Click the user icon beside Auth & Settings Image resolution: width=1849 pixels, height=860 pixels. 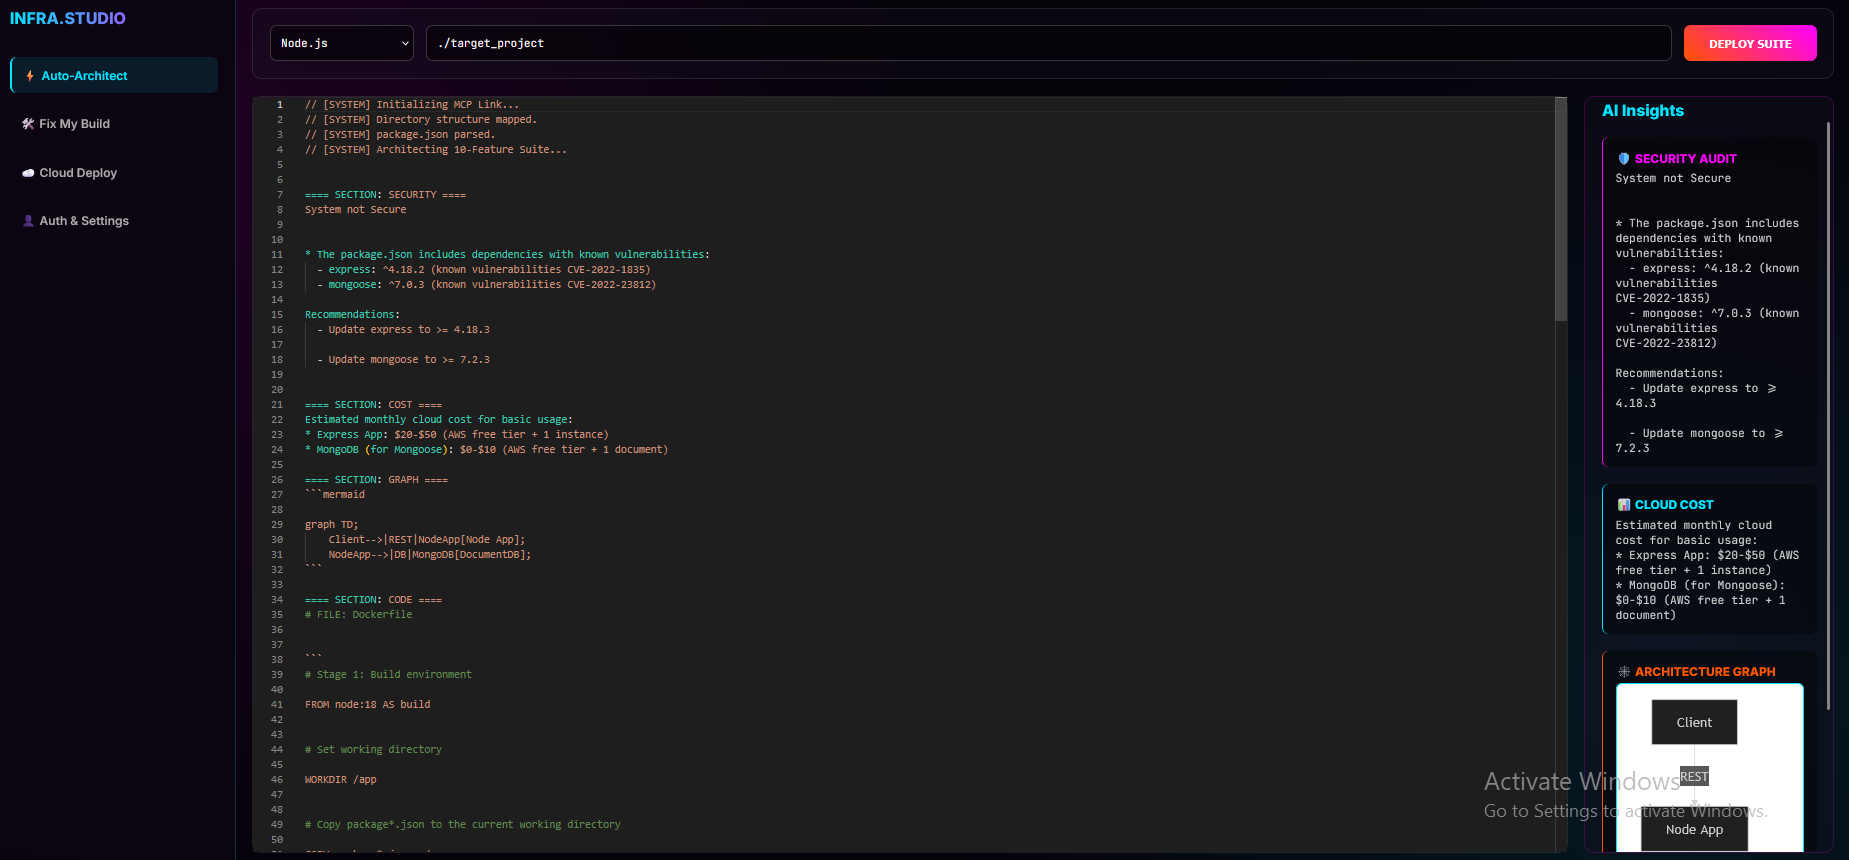(x=28, y=221)
